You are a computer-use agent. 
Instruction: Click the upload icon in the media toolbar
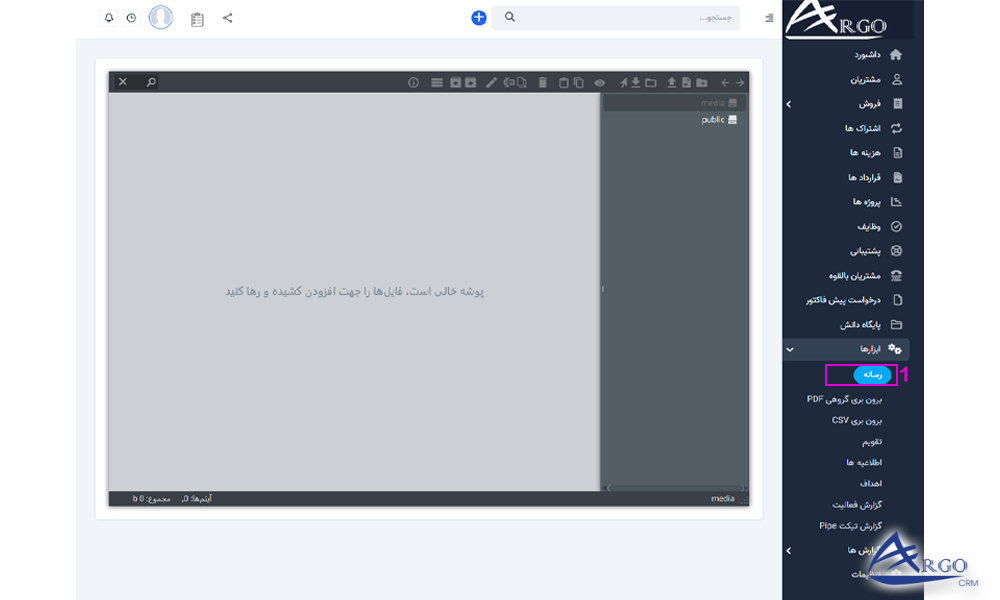click(670, 83)
